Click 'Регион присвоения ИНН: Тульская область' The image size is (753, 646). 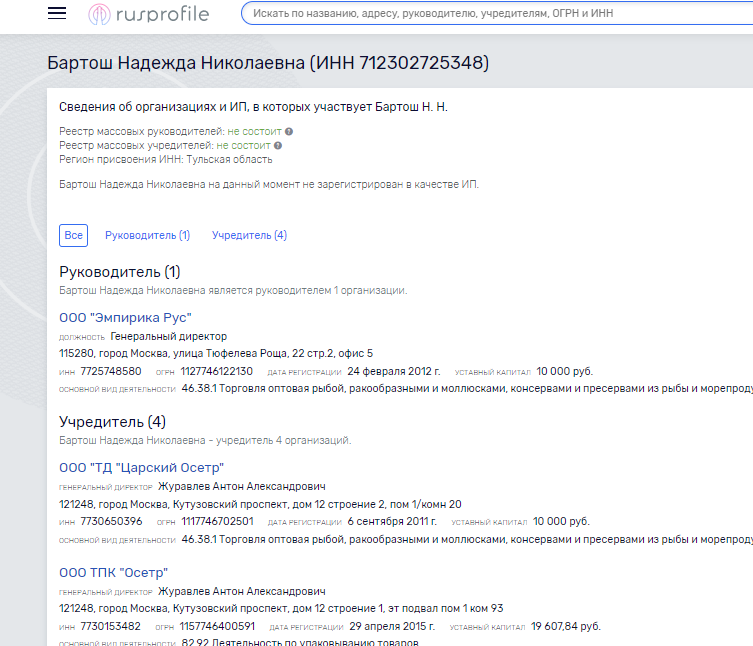[x=166, y=159]
